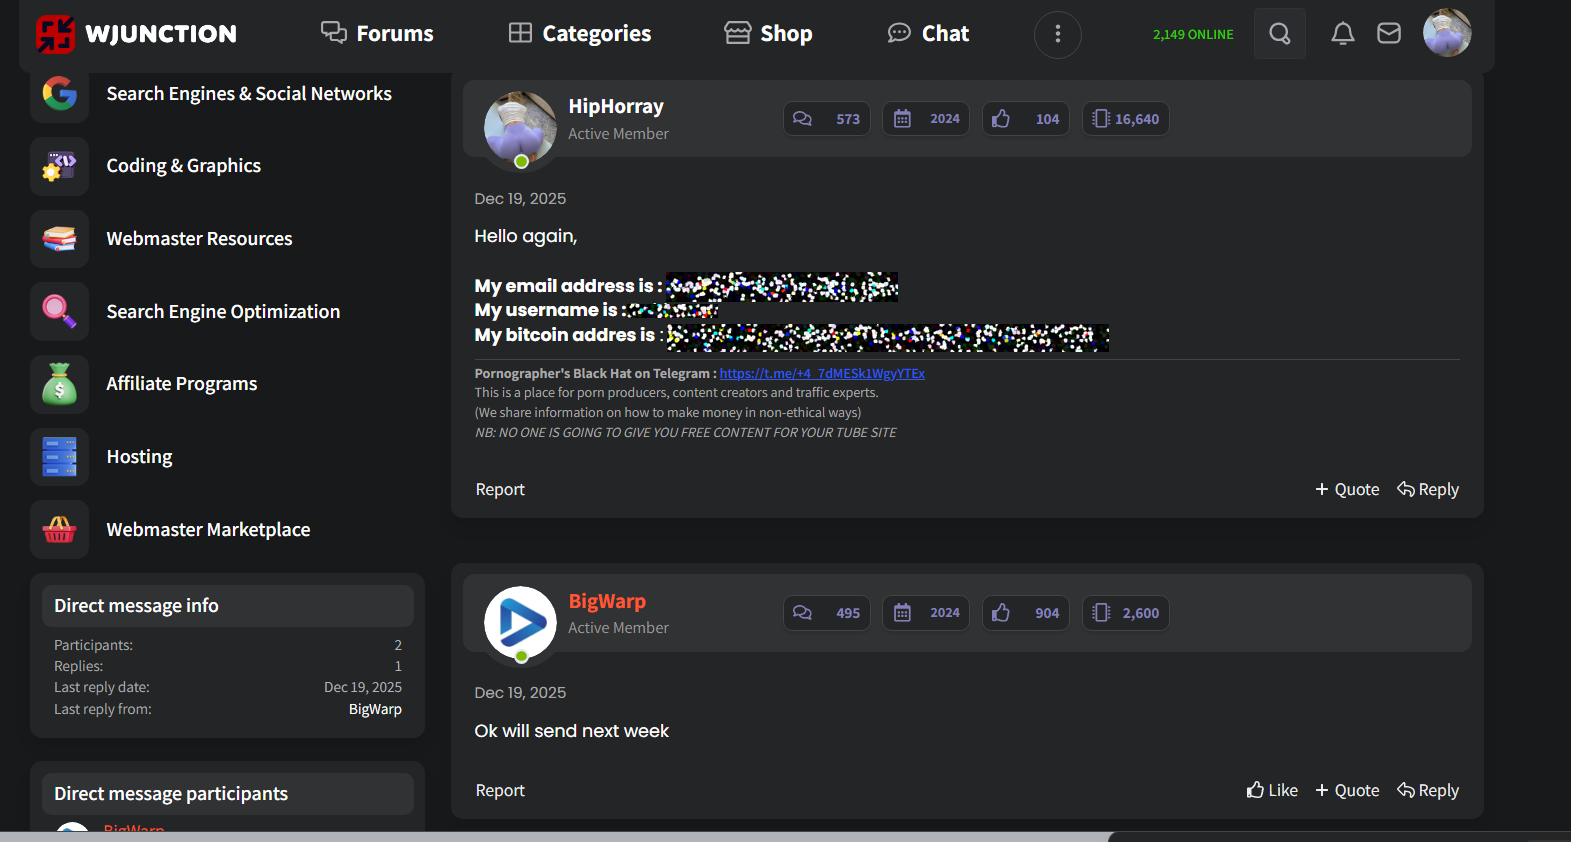1571x842 pixels.
Task: Open the search magnifier icon
Action: pyautogui.click(x=1279, y=34)
